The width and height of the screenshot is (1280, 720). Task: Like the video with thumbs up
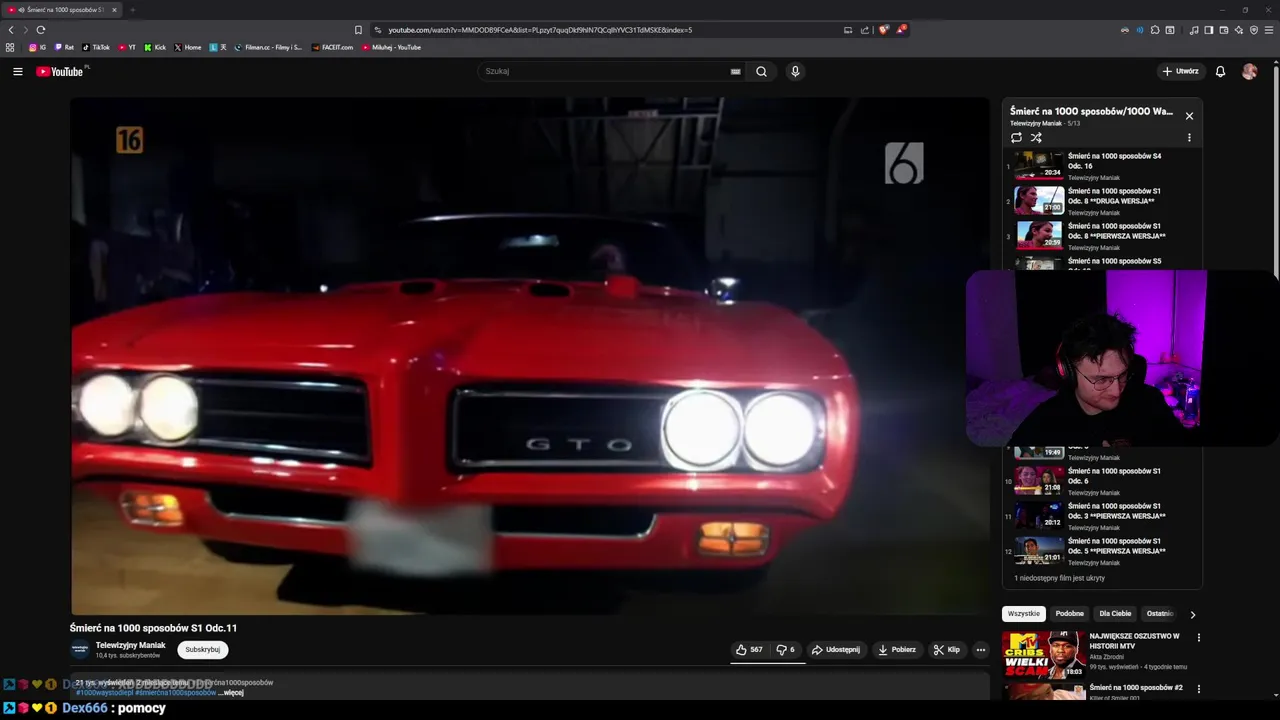tap(749, 649)
